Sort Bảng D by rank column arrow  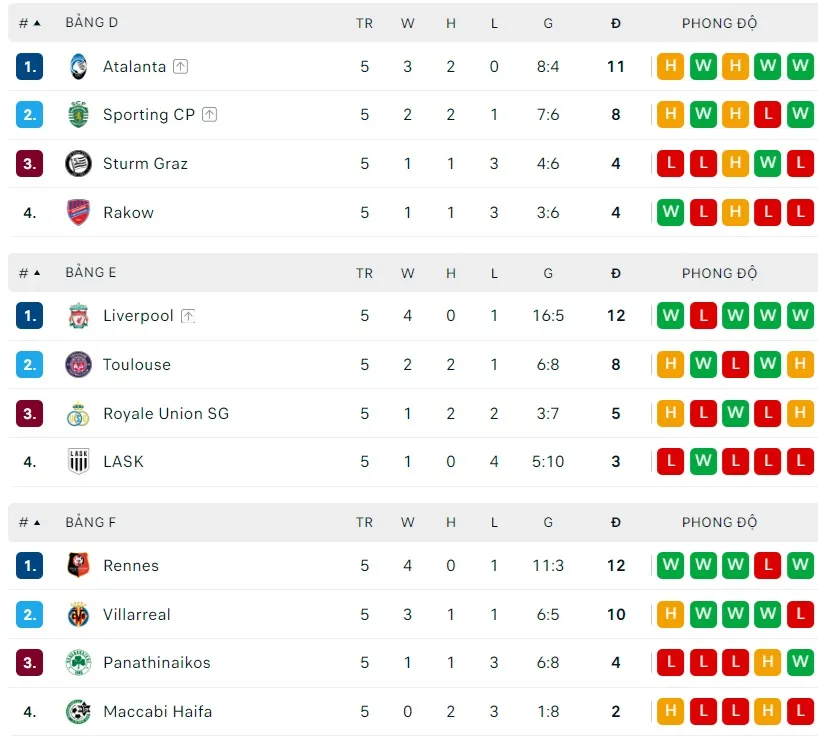click(37, 23)
